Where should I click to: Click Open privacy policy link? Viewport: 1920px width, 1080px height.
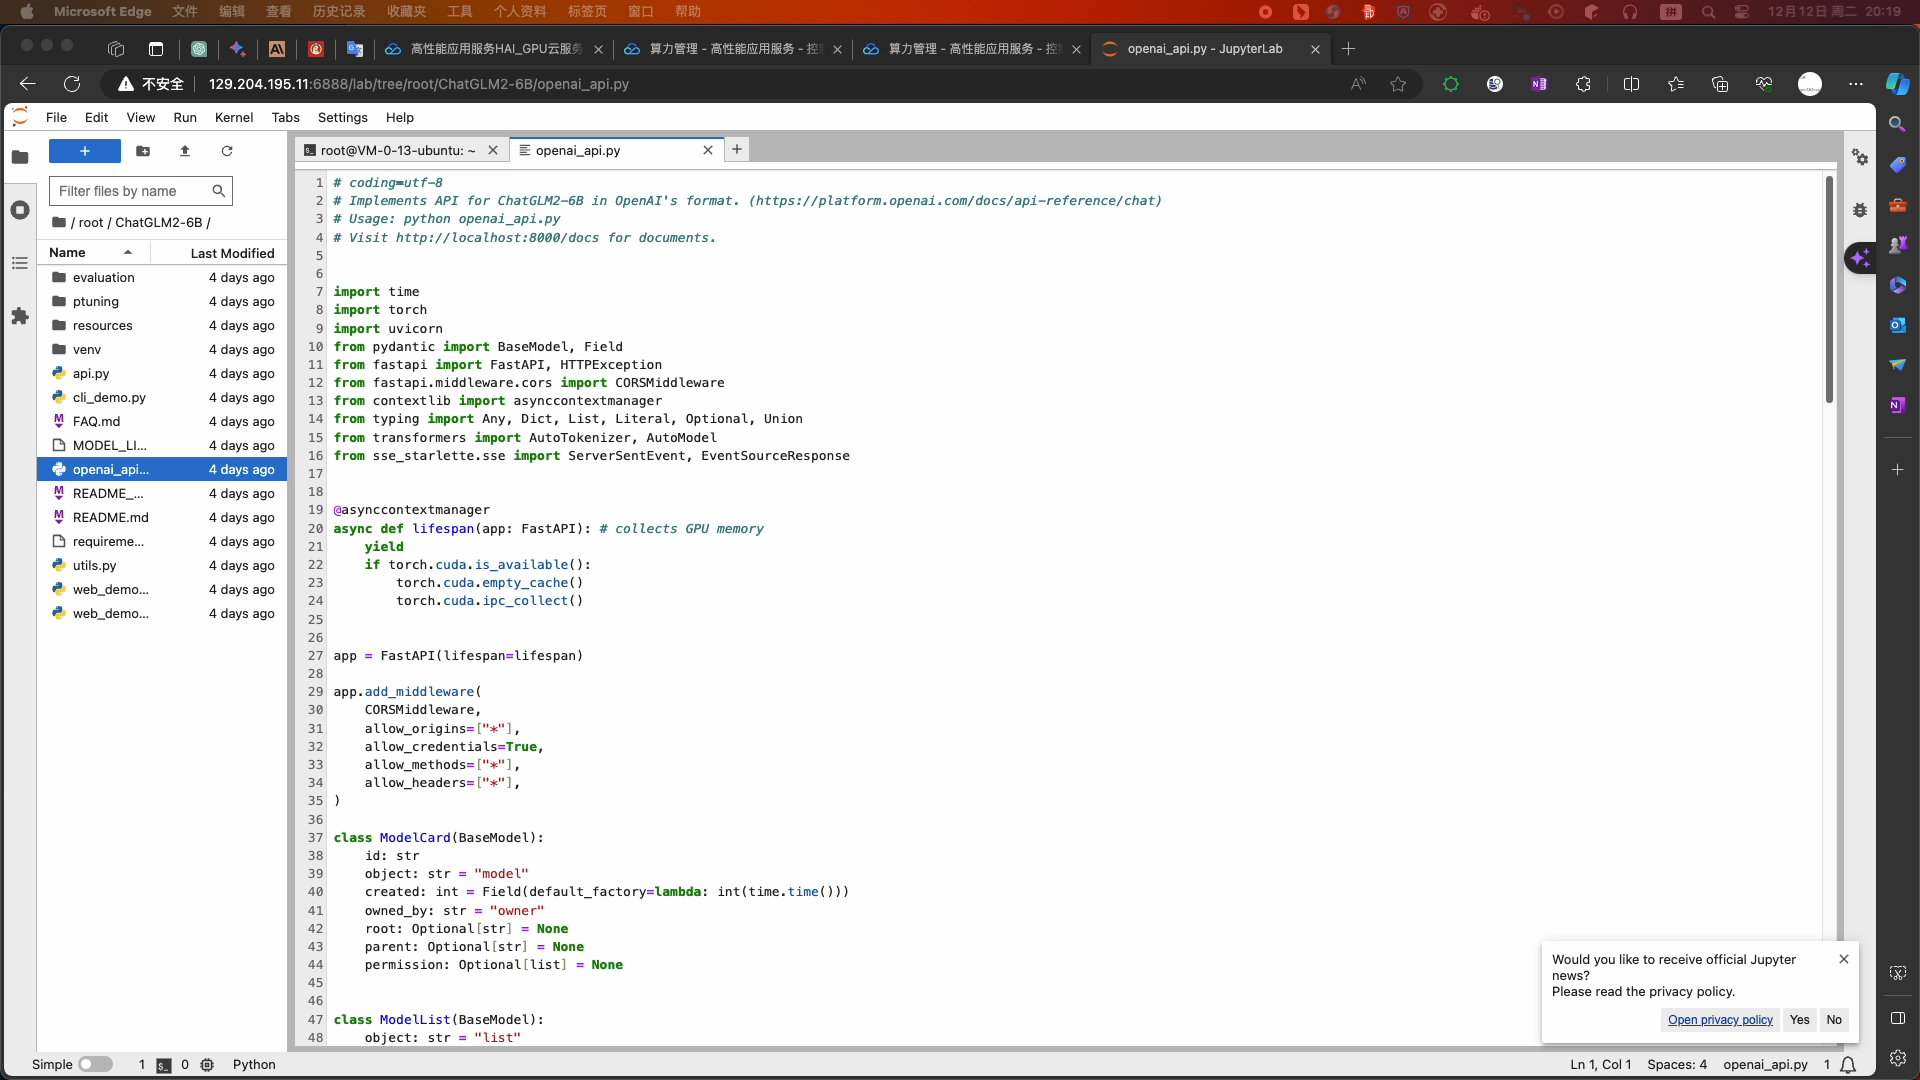1720,1020
